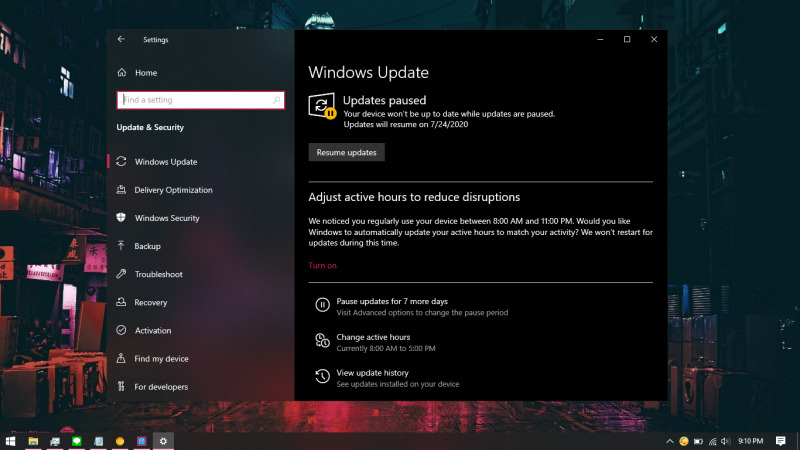
Task: Click the network Wi-Fi tray icon
Action: coord(712,441)
